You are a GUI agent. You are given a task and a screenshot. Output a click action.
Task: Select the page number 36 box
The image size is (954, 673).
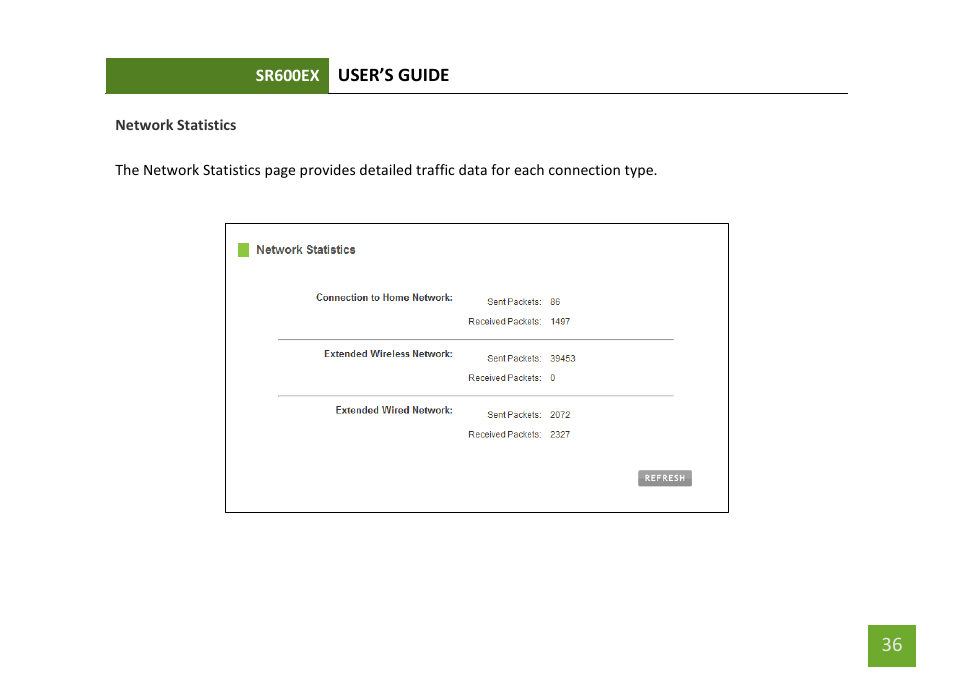891,646
